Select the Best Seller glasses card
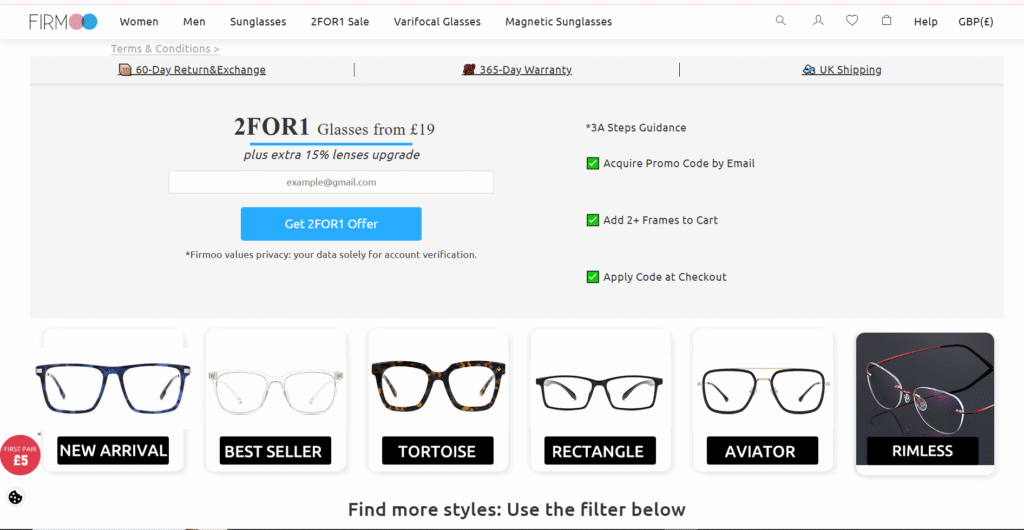1024x530 pixels. point(276,401)
